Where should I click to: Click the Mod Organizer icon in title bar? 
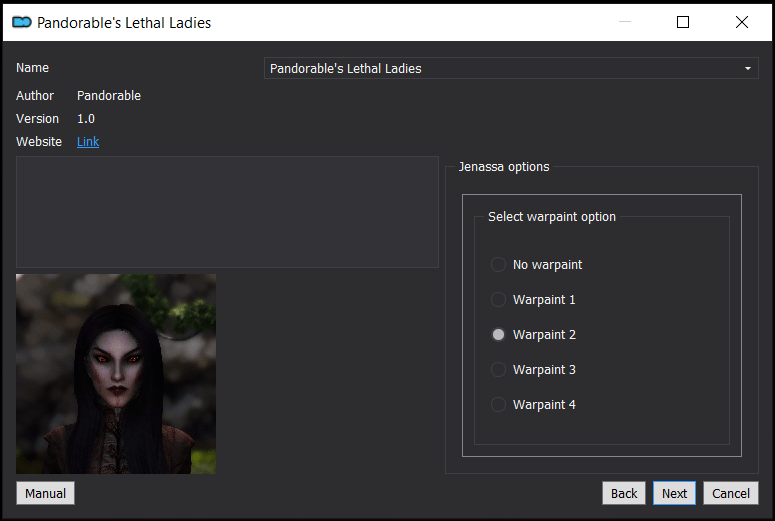(x=22, y=22)
